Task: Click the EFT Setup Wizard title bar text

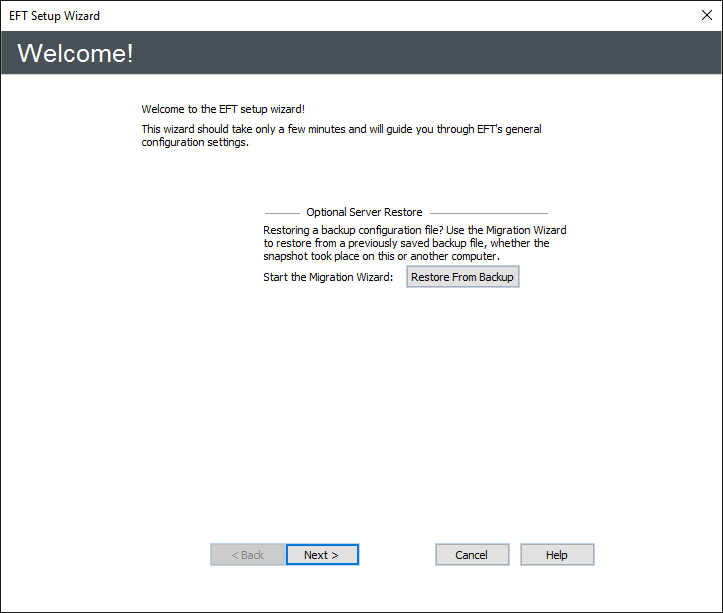Action: pos(55,16)
